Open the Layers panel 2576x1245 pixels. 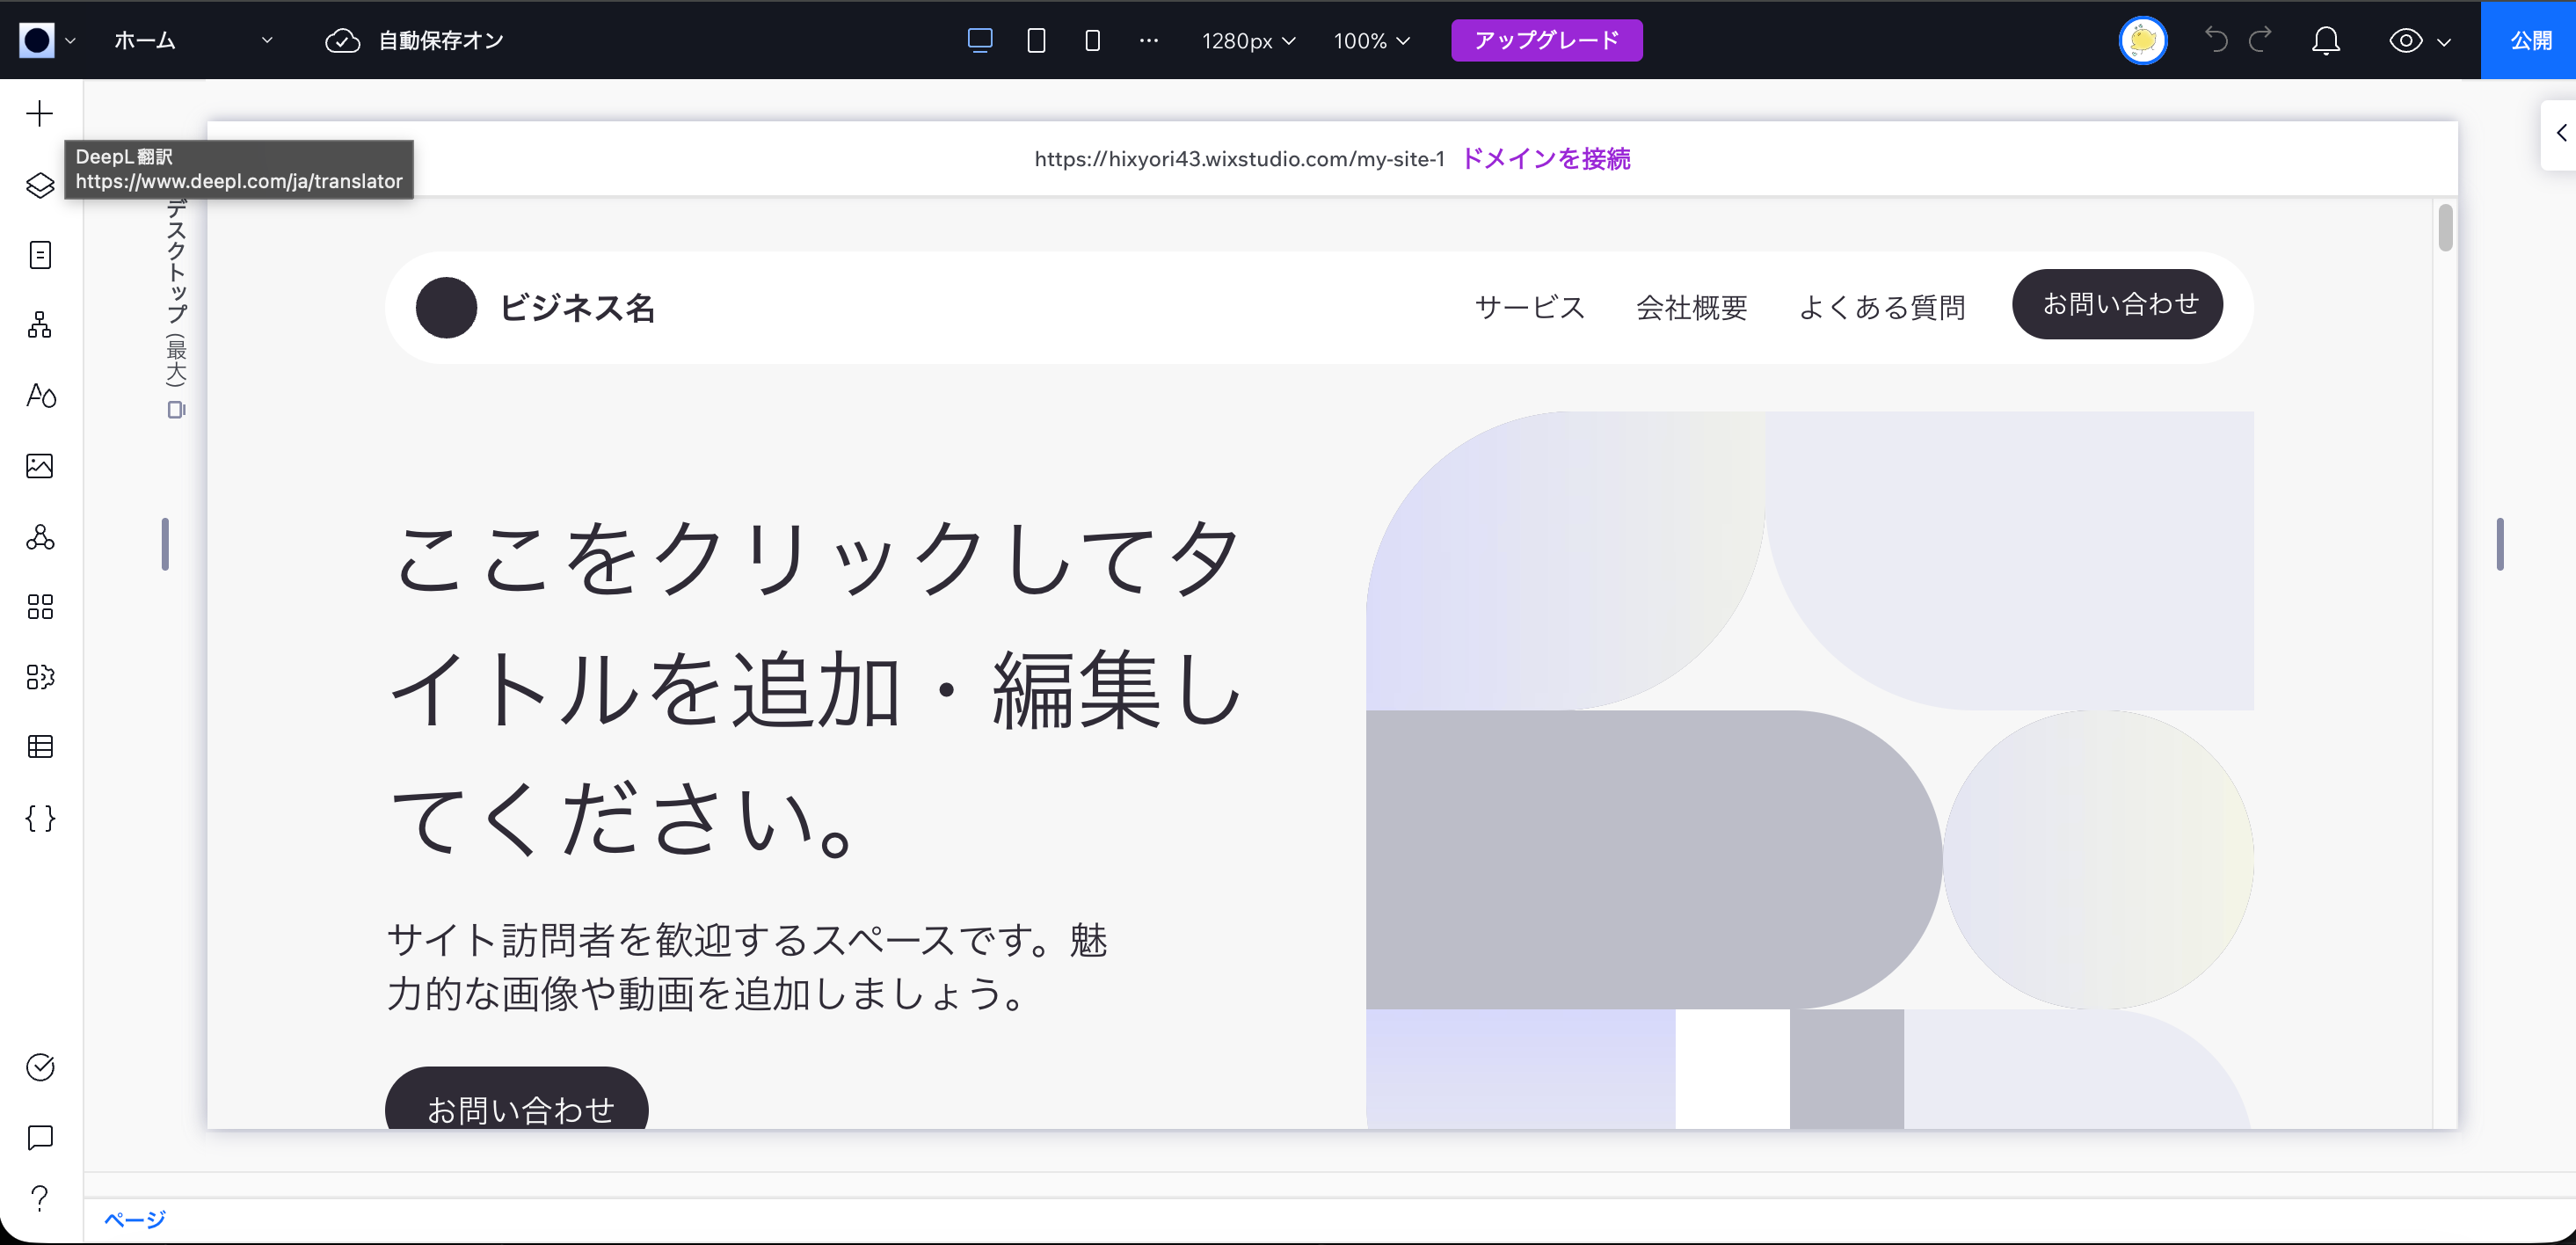(40, 185)
